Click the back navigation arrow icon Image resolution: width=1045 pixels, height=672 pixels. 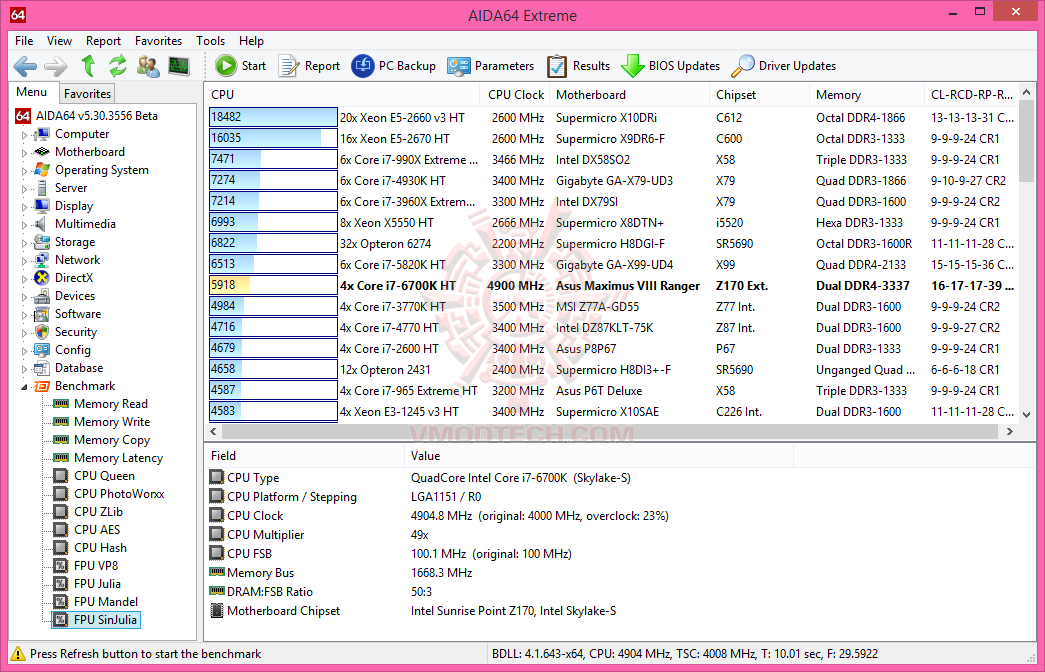25,66
